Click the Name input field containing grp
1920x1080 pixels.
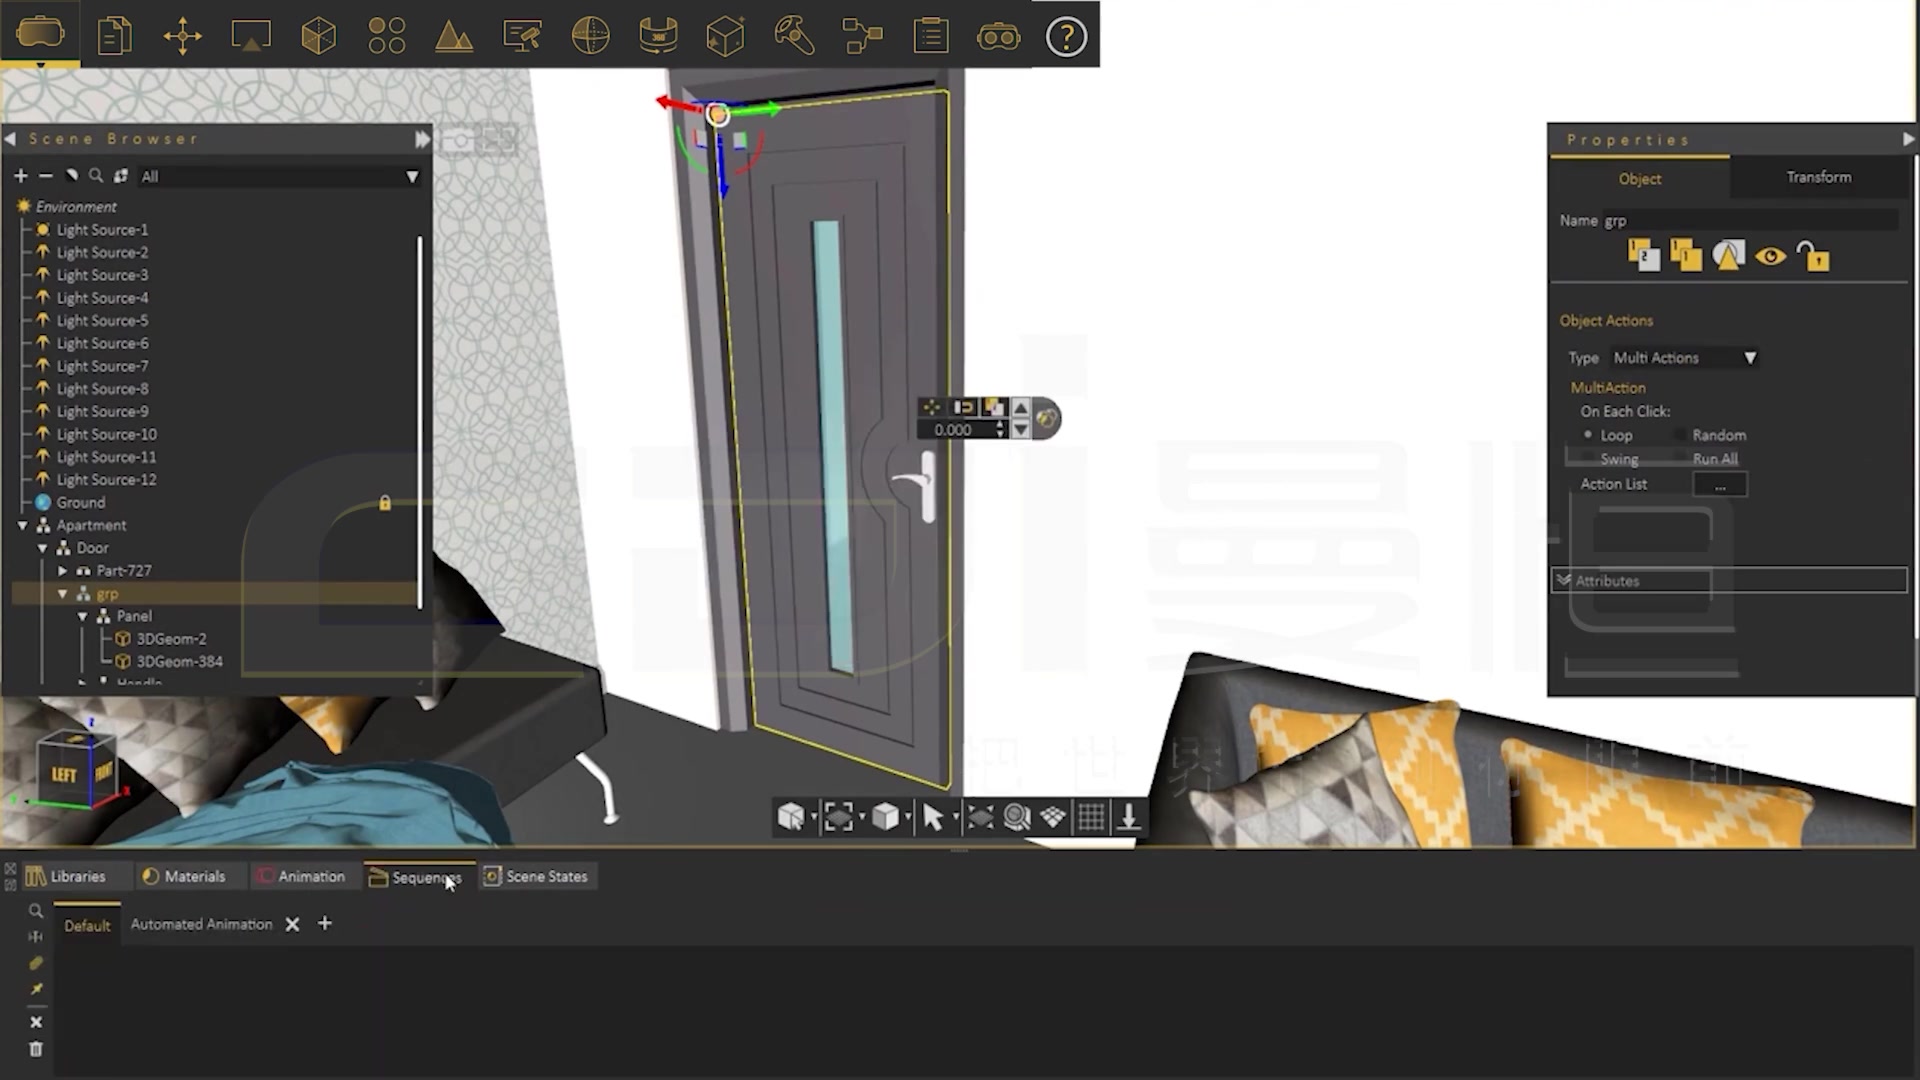click(x=1748, y=220)
